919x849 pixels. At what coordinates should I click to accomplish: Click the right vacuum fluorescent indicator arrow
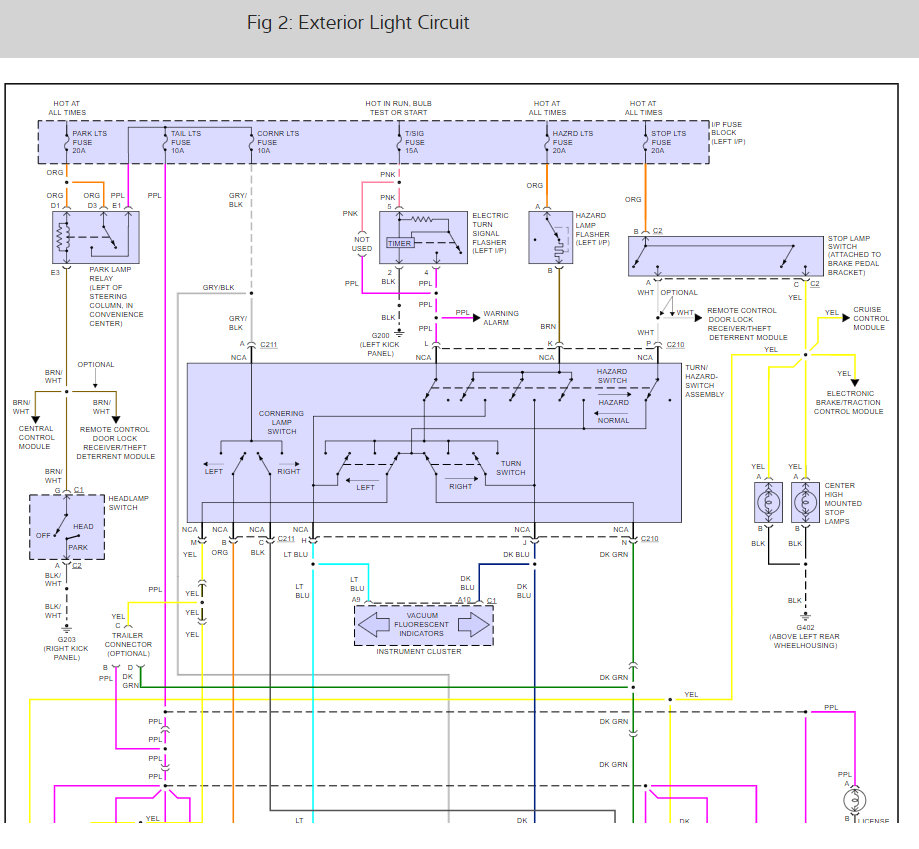tap(474, 625)
